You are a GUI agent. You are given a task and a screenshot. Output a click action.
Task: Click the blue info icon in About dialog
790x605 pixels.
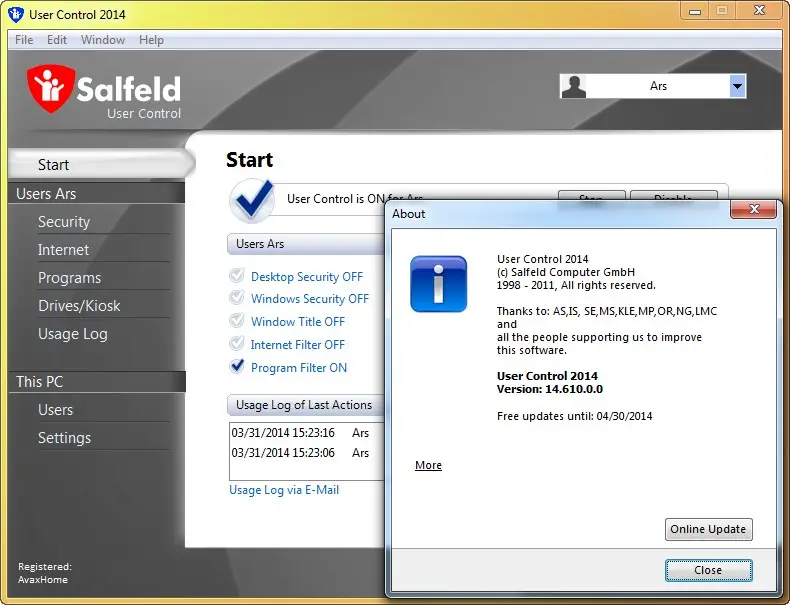[x=438, y=284]
